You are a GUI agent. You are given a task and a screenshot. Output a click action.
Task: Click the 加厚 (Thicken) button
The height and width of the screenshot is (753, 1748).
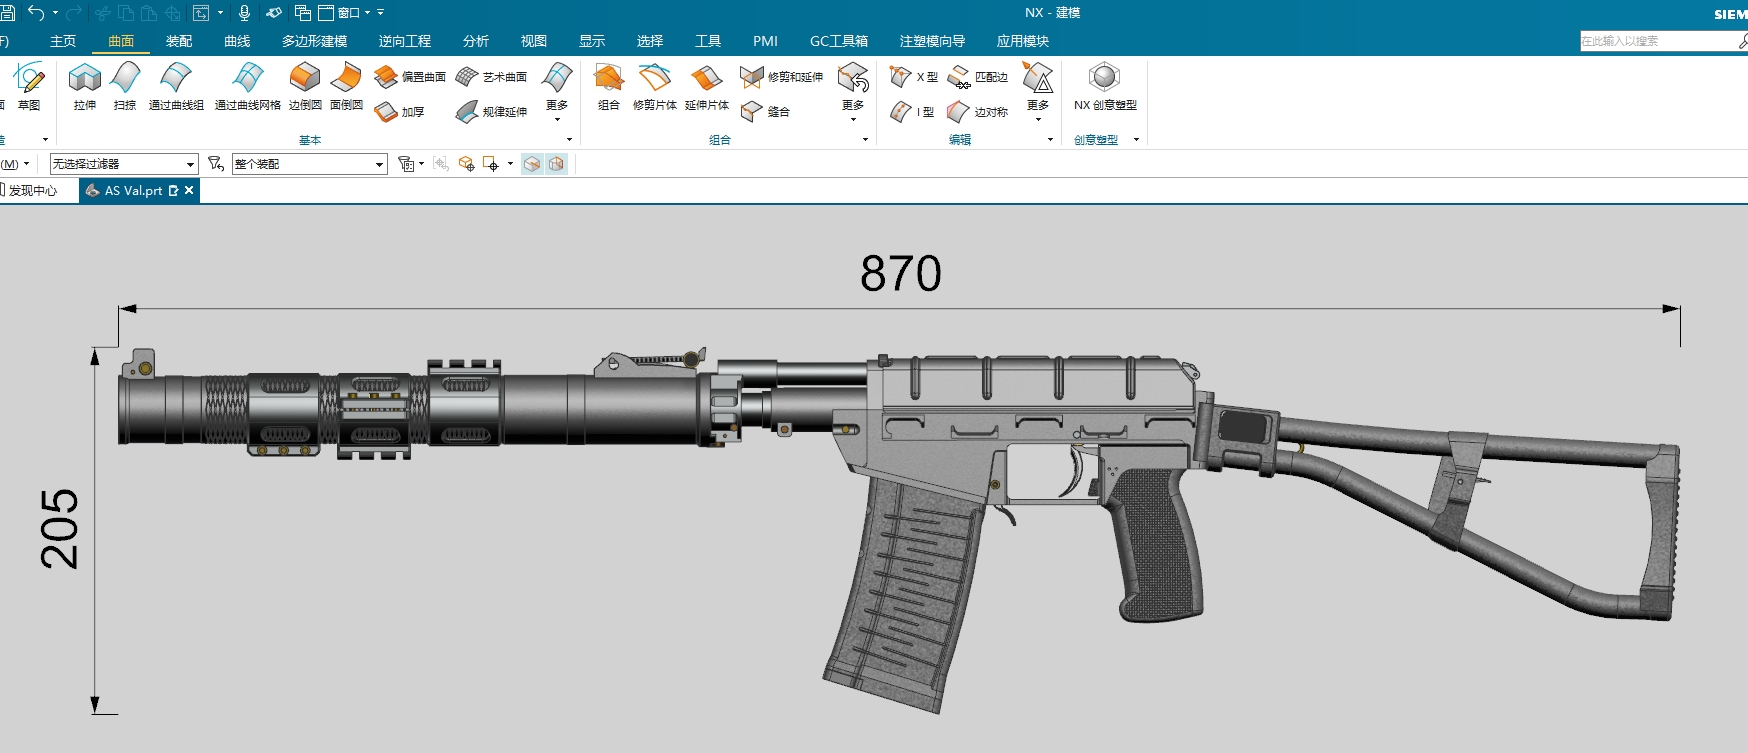[x=400, y=112]
